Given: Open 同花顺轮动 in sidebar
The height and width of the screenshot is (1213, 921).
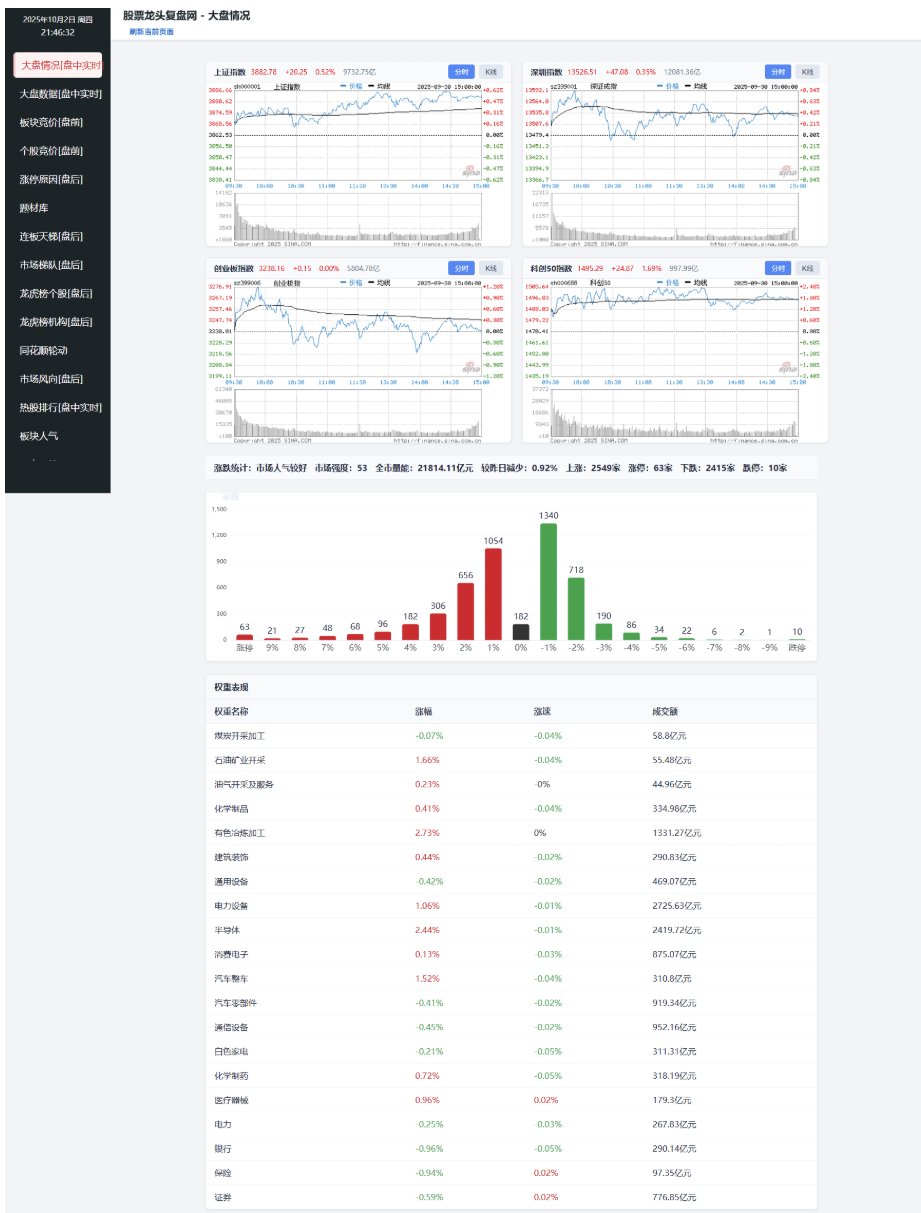Looking at the screenshot, I should tap(43, 351).
